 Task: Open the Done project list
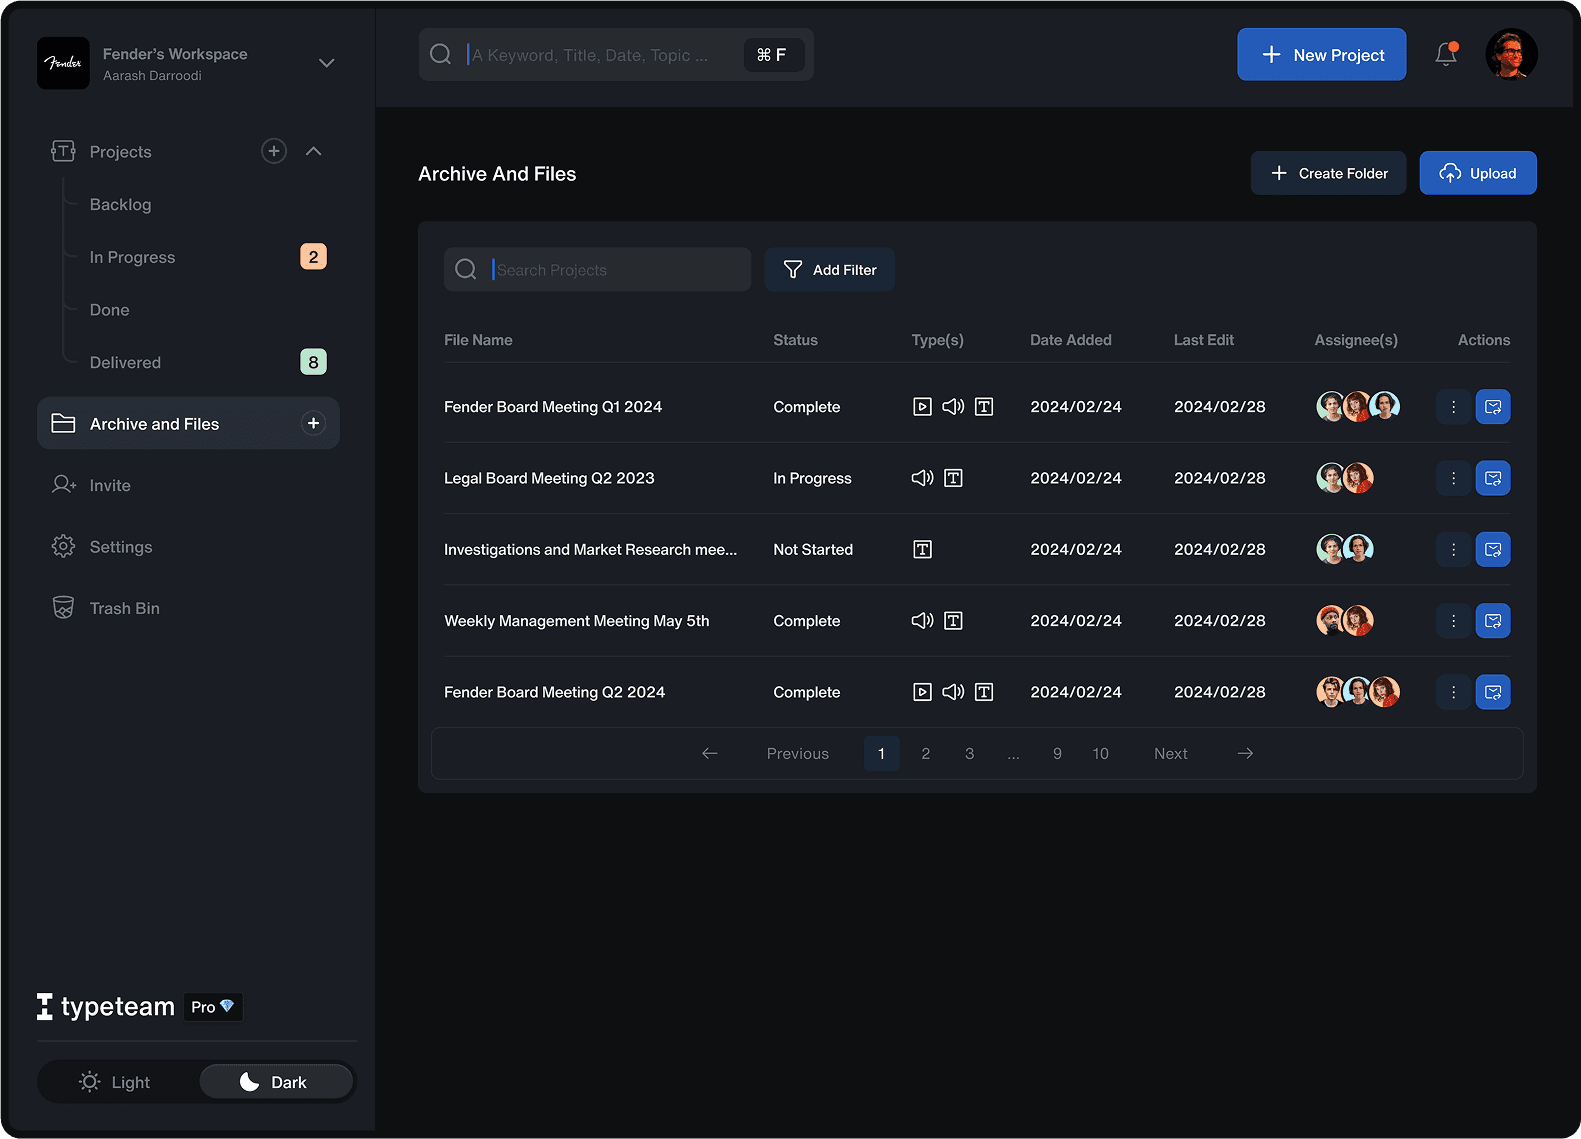(109, 310)
